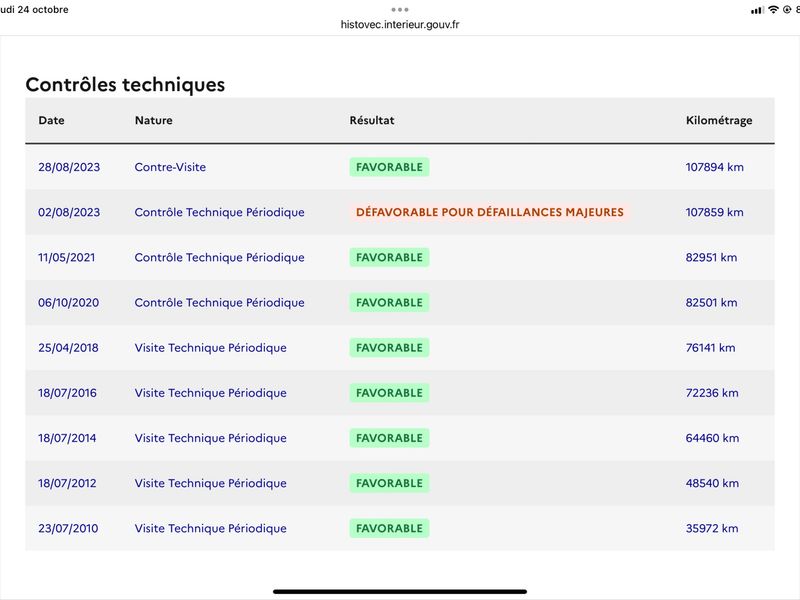The width and height of the screenshot is (800, 600).
Task: Tap the cellular signal bars icon
Action: (758, 10)
